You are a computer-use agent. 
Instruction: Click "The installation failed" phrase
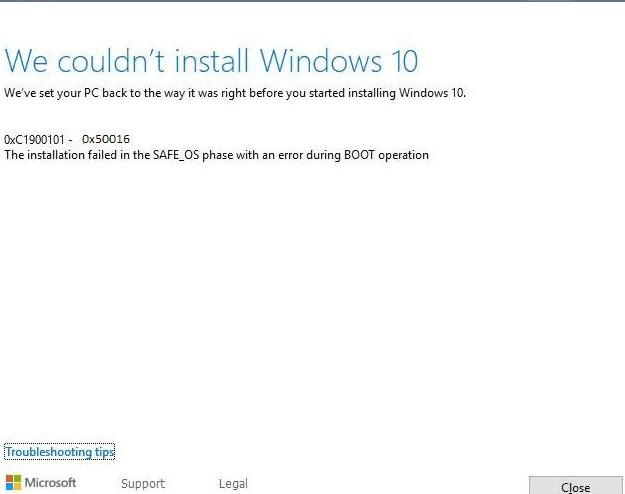tap(60, 155)
